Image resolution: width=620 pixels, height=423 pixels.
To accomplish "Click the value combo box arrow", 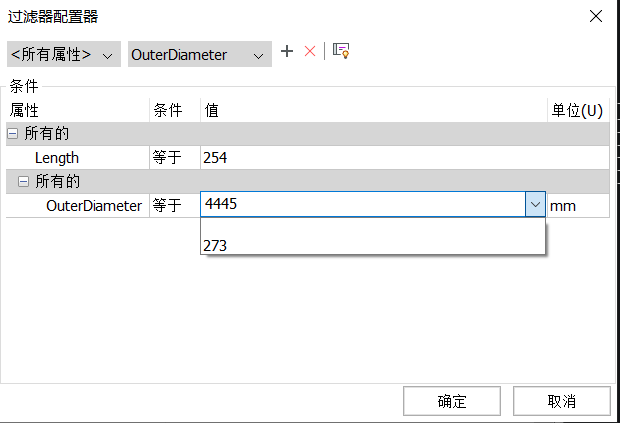I will 535,204.
